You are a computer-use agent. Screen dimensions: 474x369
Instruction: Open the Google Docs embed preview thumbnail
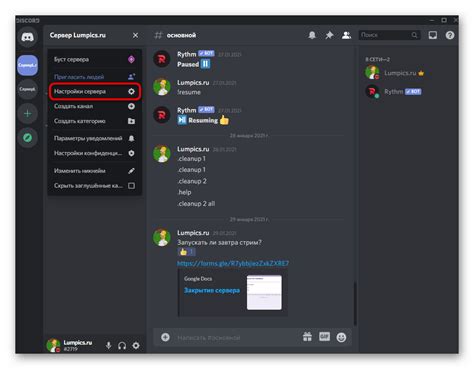click(x=264, y=292)
